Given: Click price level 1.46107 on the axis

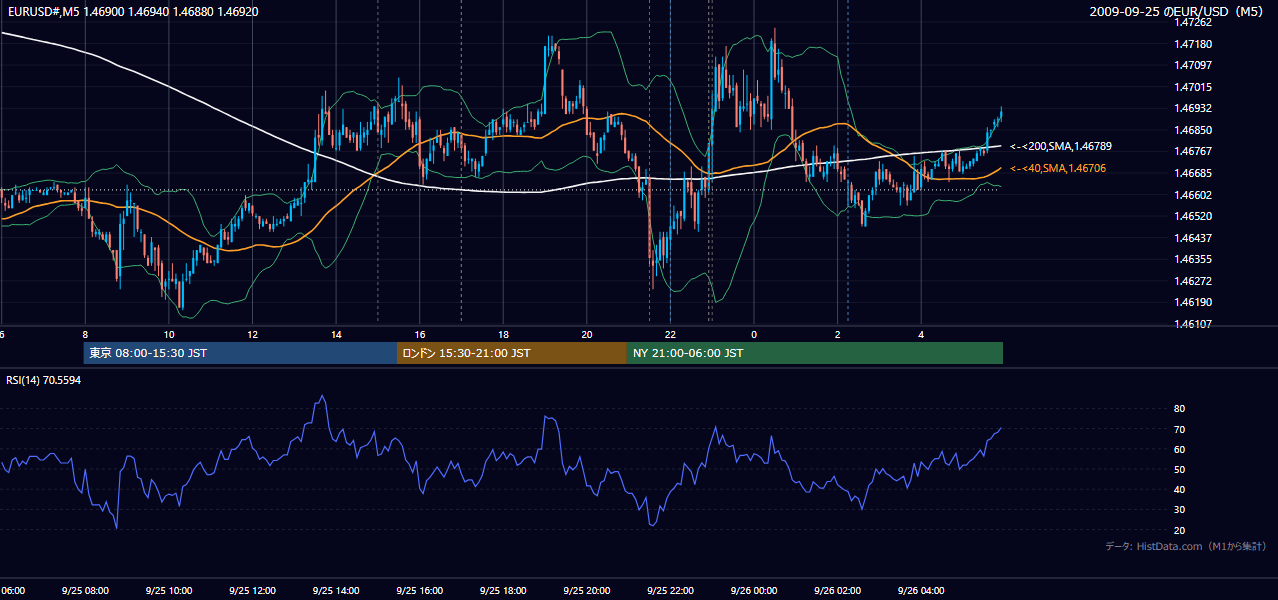Looking at the screenshot, I should [x=1194, y=324].
